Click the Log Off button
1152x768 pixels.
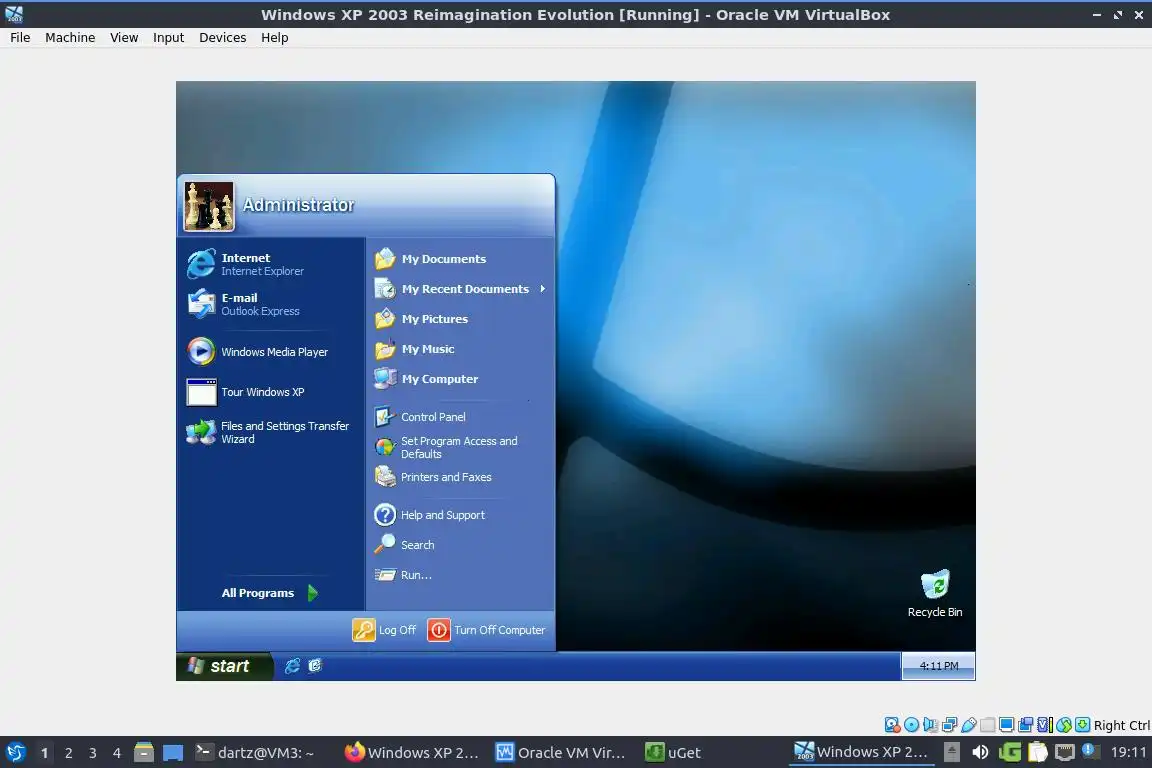click(384, 630)
